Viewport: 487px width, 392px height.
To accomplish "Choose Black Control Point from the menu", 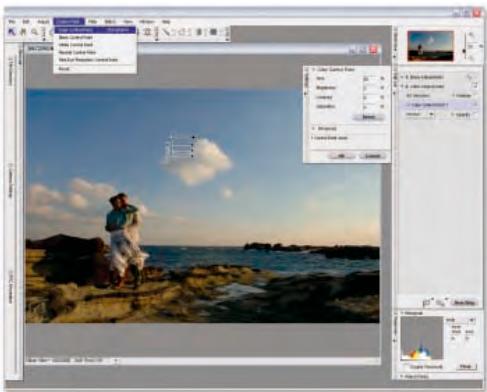I will coord(95,37).
